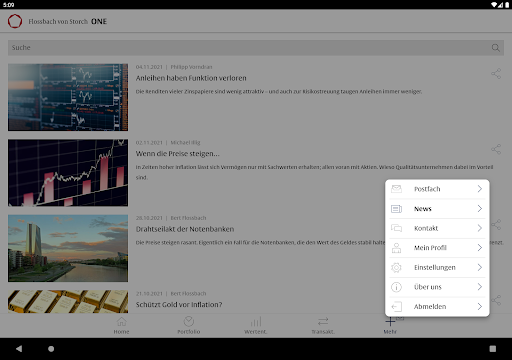Expand the Postfach chevron arrow

point(480,189)
